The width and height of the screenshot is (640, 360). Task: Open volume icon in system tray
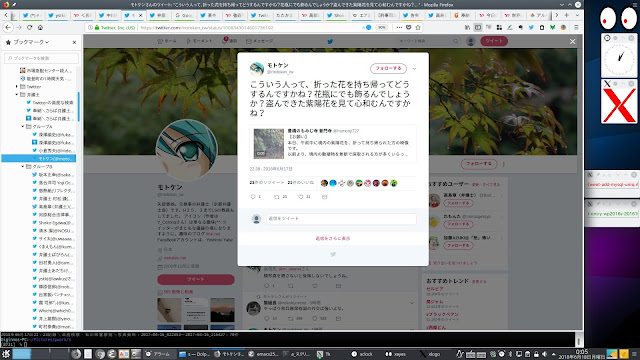point(544,354)
